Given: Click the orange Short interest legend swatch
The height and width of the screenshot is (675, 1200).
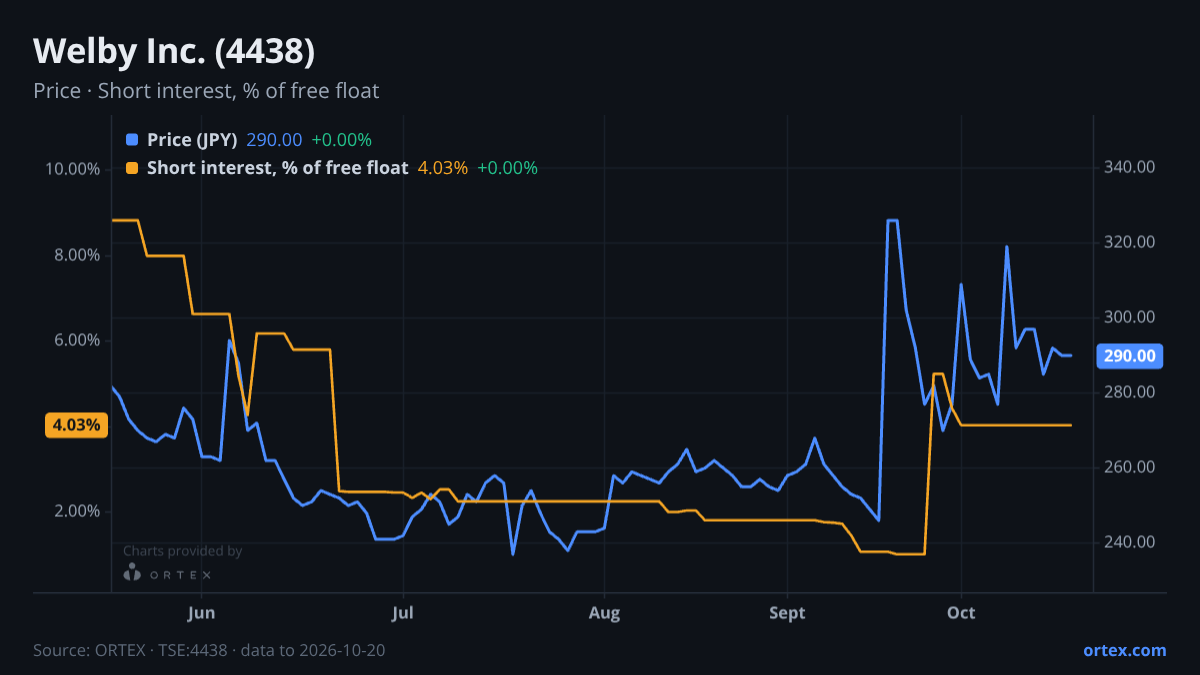Looking at the screenshot, I should (x=132, y=168).
